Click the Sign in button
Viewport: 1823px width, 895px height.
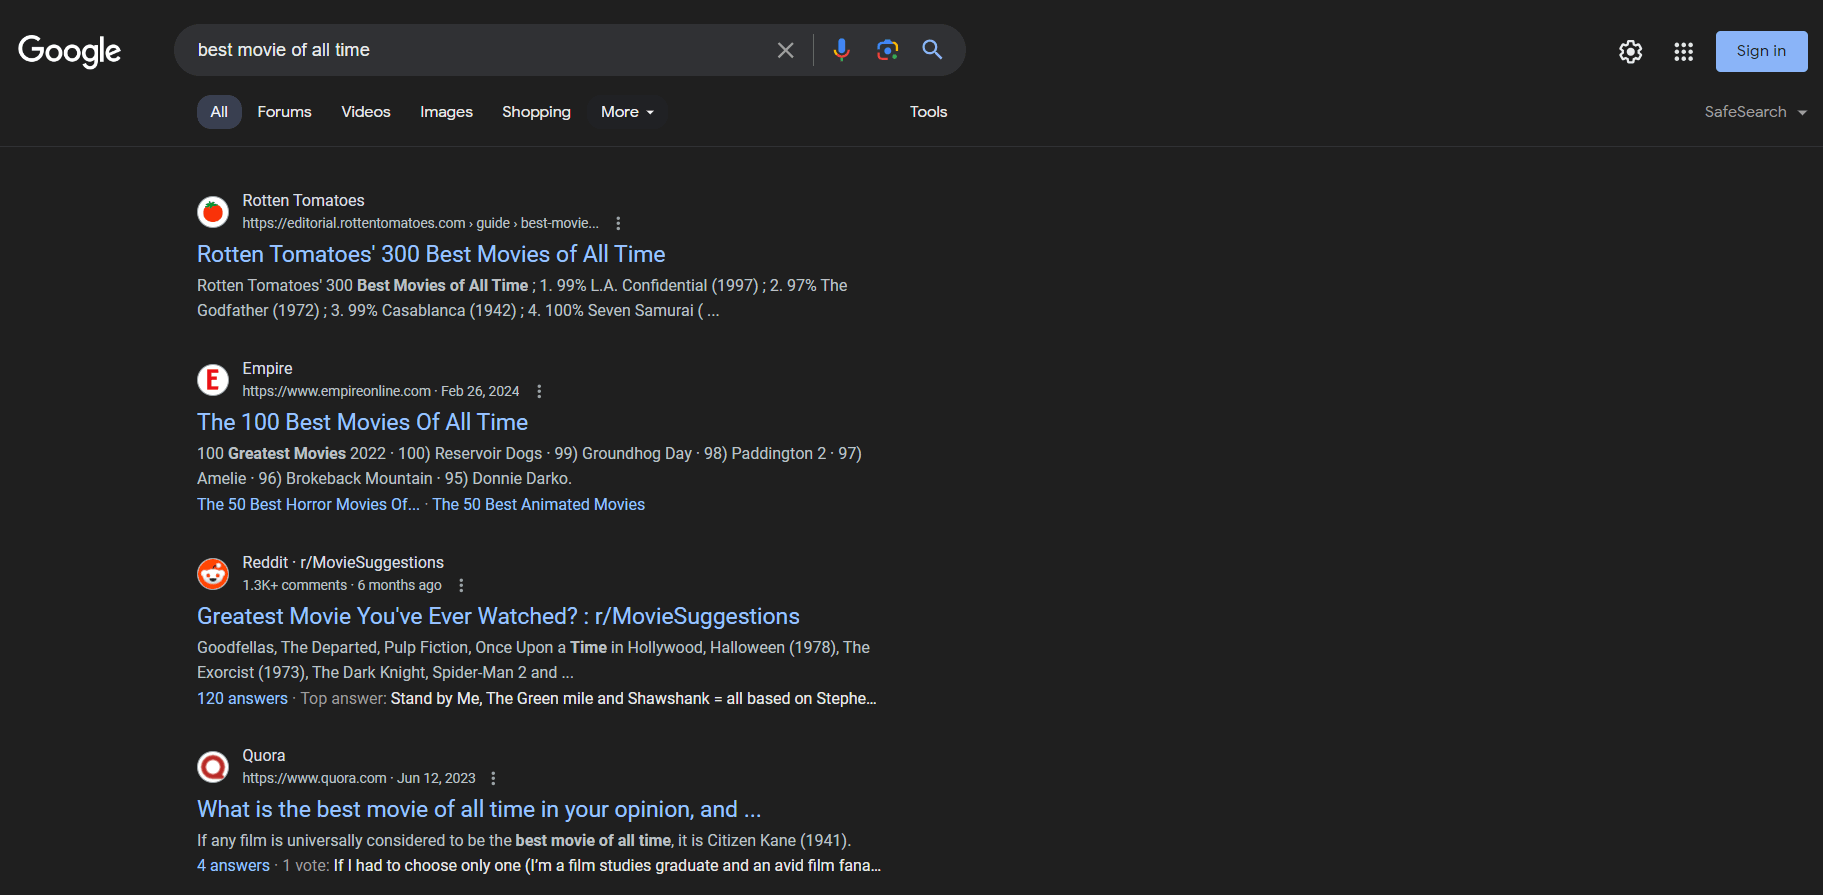pyautogui.click(x=1761, y=51)
